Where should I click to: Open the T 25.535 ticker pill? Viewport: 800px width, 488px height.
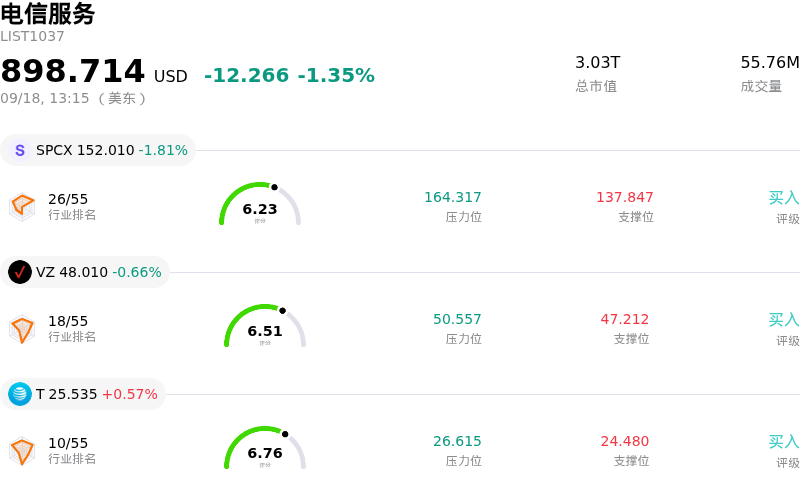pyautogui.click(x=83, y=394)
